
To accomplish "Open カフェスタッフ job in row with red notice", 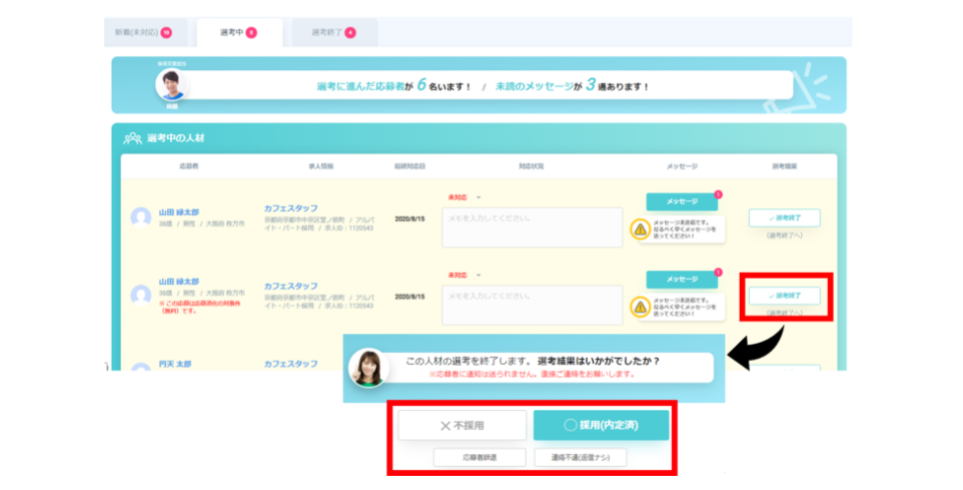I will (291, 286).
